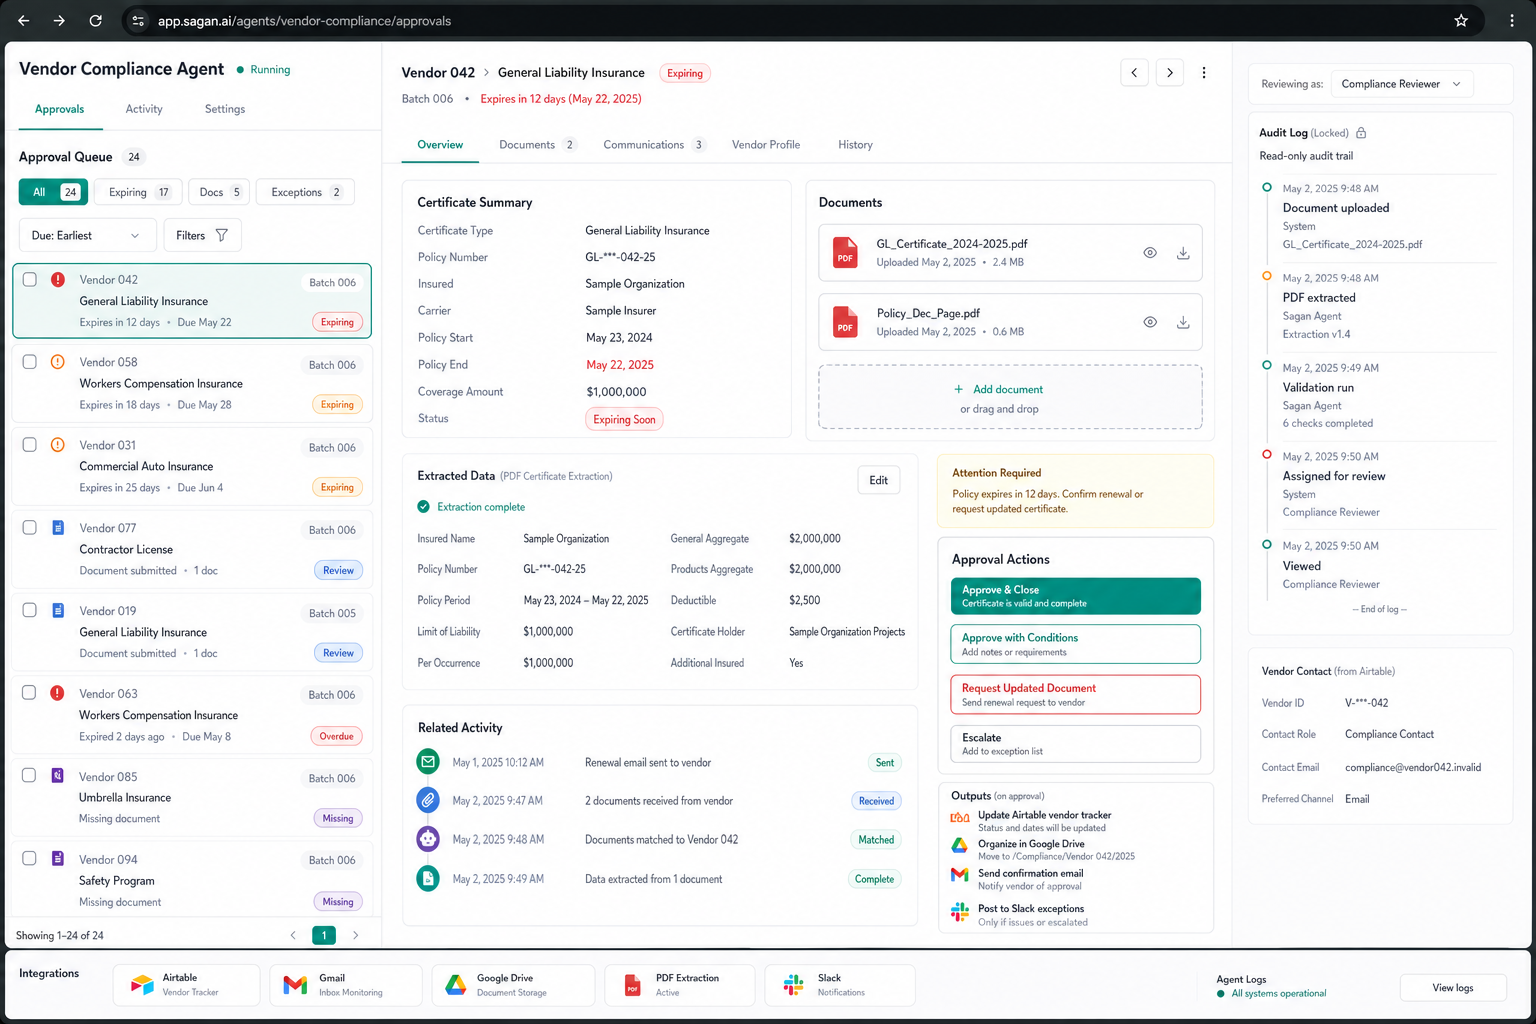Filter queue by Expiring 17

tap(138, 192)
